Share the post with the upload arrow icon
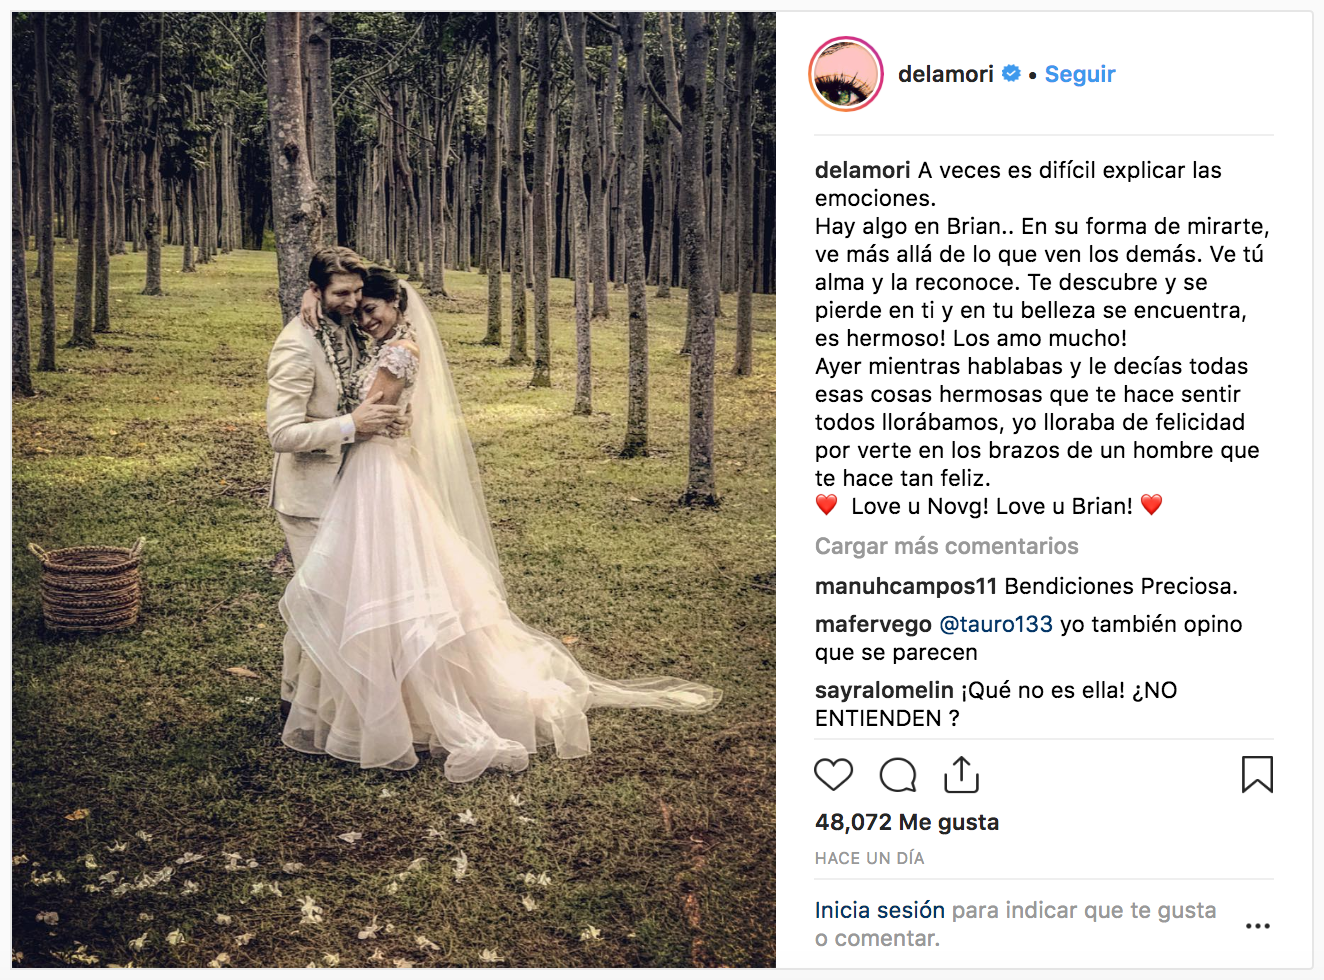1324x980 pixels. pyautogui.click(x=961, y=775)
